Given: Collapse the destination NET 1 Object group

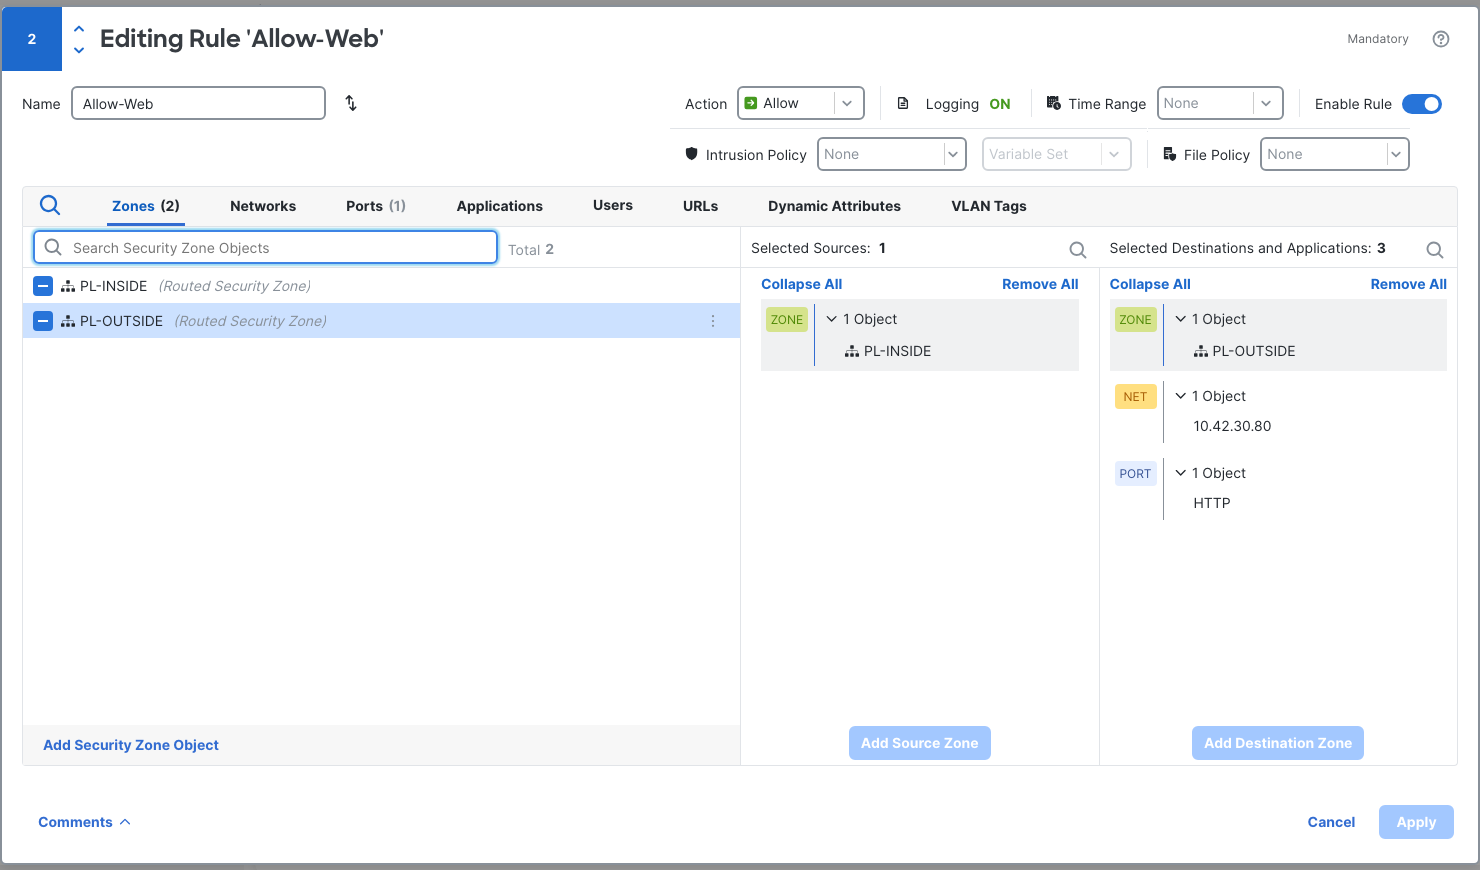Looking at the screenshot, I should [x=1181, y=396].
